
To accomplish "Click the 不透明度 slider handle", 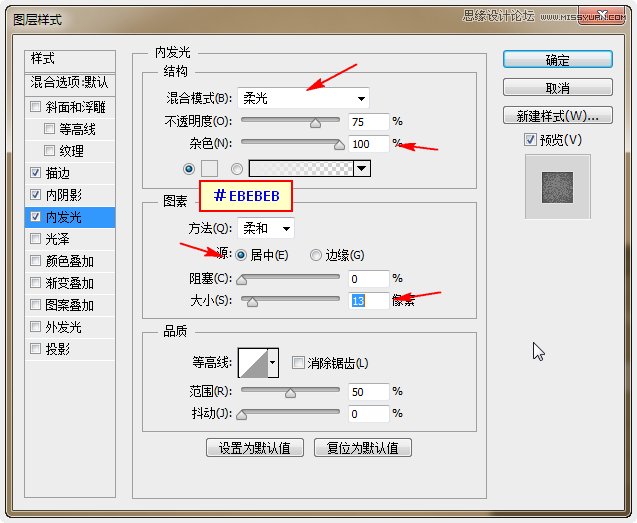I will [x=315, y=123].
